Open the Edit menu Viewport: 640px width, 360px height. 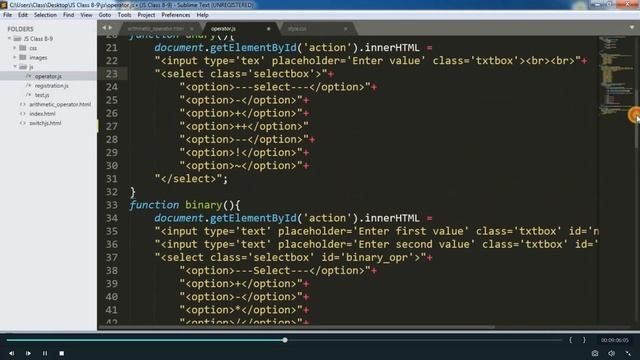(x=23, y=15)
